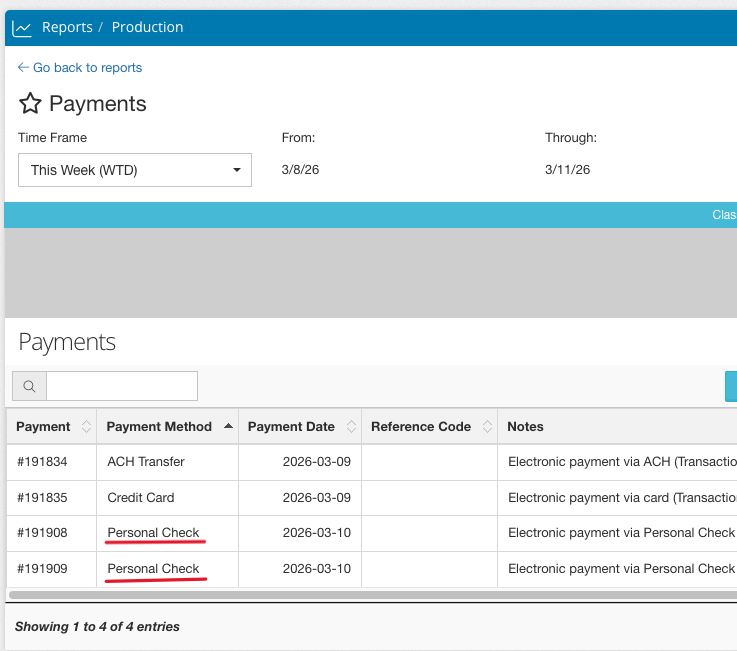
Task: Click Reports in the breadcrumb
Action: pos(67,28)
